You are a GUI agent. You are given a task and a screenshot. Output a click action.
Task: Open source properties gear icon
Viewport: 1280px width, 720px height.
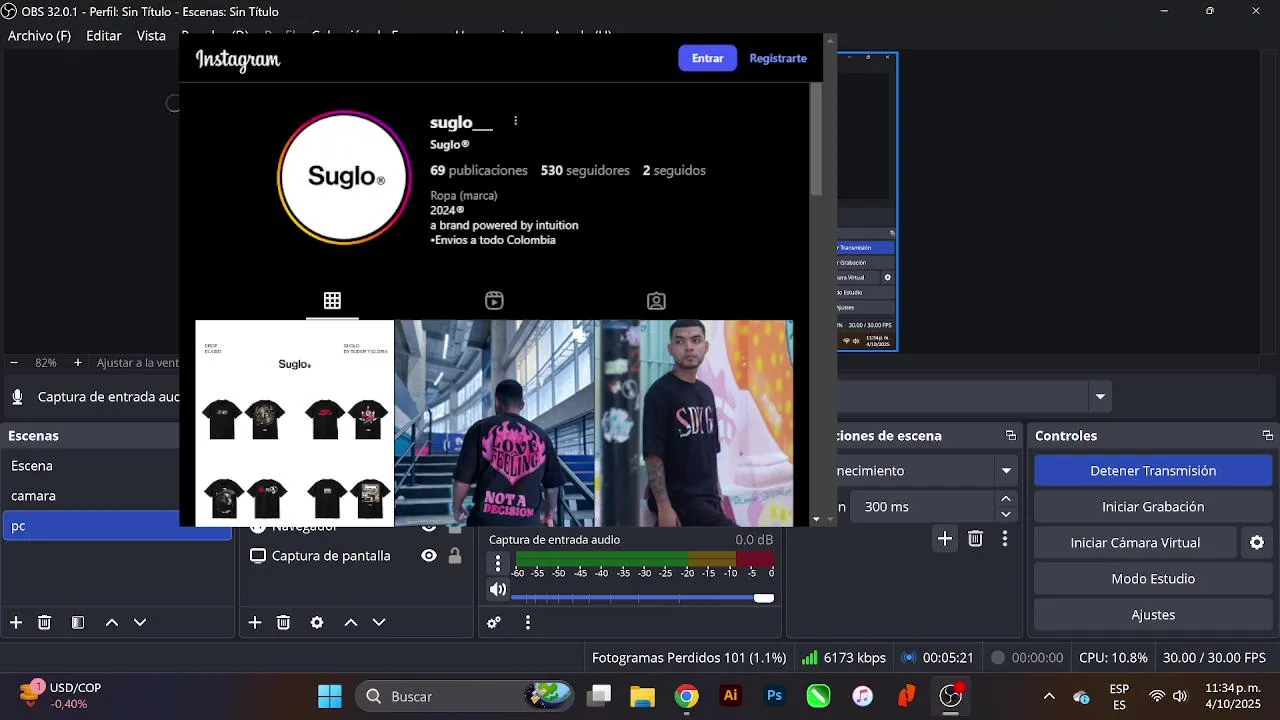[x=317, y=622]
